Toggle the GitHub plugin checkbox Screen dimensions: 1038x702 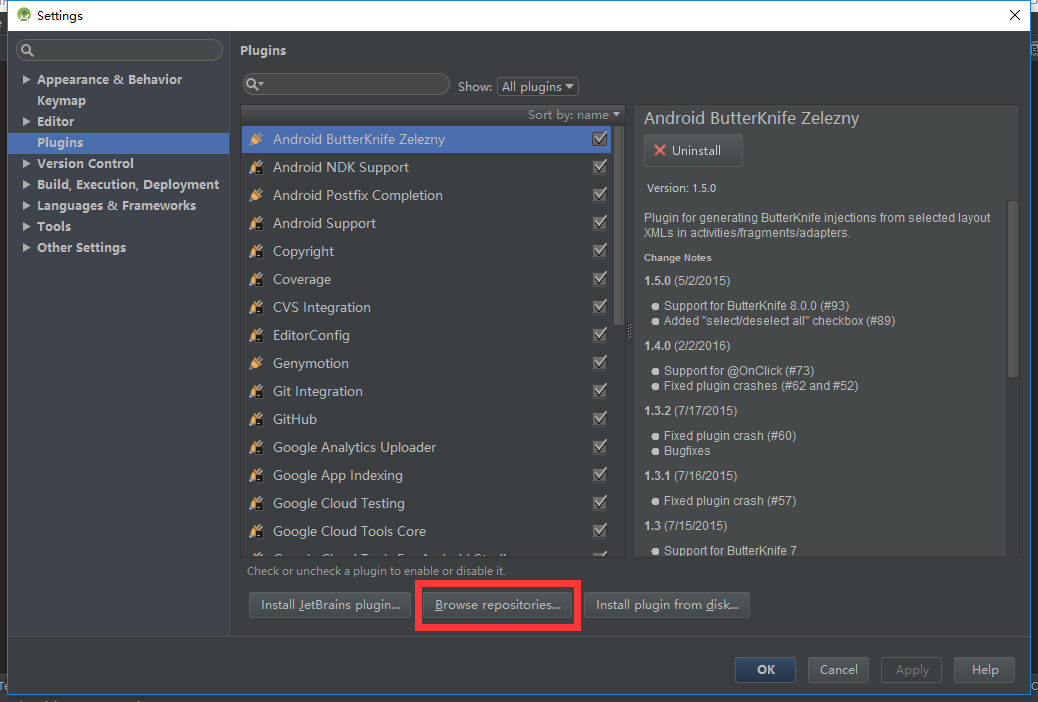tap(600, 419)
